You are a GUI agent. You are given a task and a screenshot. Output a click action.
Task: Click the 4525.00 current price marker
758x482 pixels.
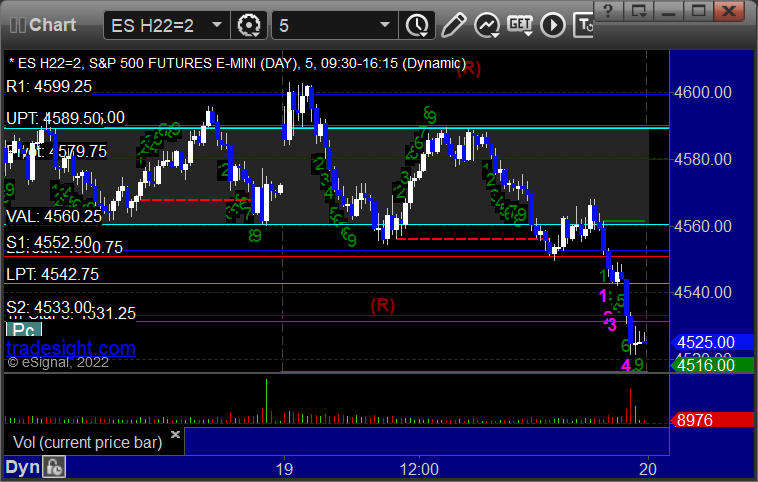[x=712, y=342]
